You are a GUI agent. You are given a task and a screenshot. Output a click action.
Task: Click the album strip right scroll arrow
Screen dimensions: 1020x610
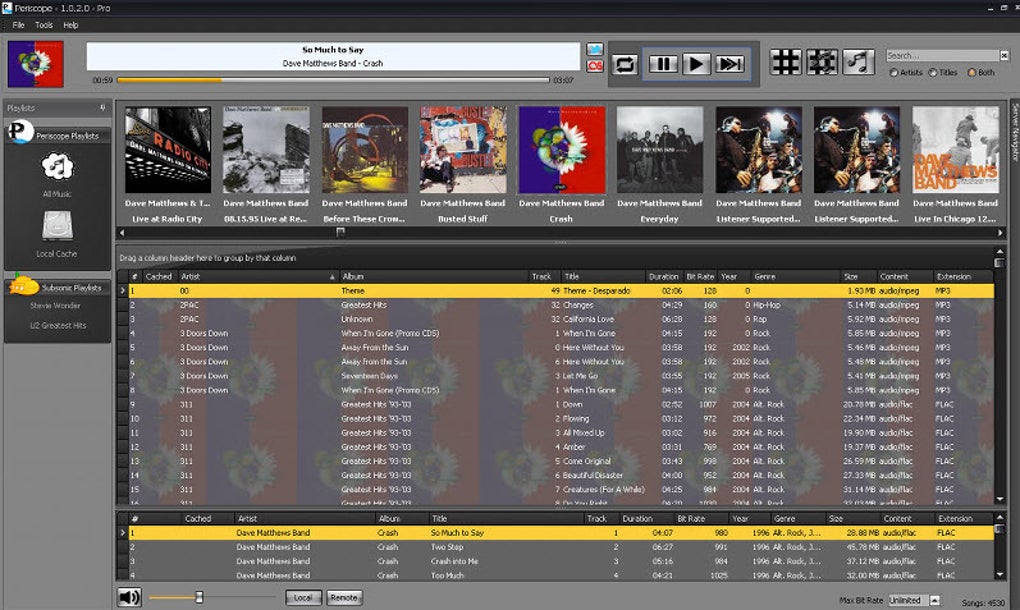click(1000, 232)
